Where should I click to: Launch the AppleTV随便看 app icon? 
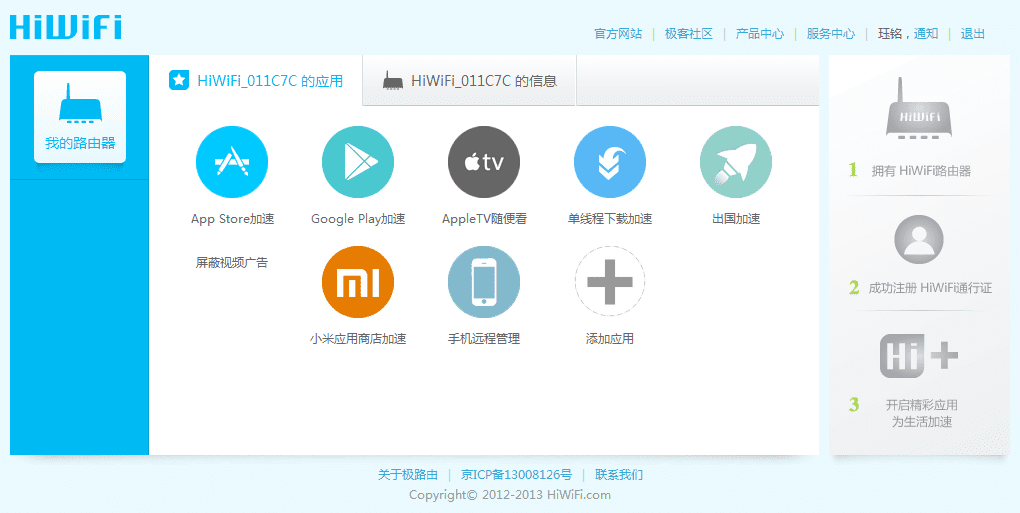pyautogui.click(x=484, y=162)
